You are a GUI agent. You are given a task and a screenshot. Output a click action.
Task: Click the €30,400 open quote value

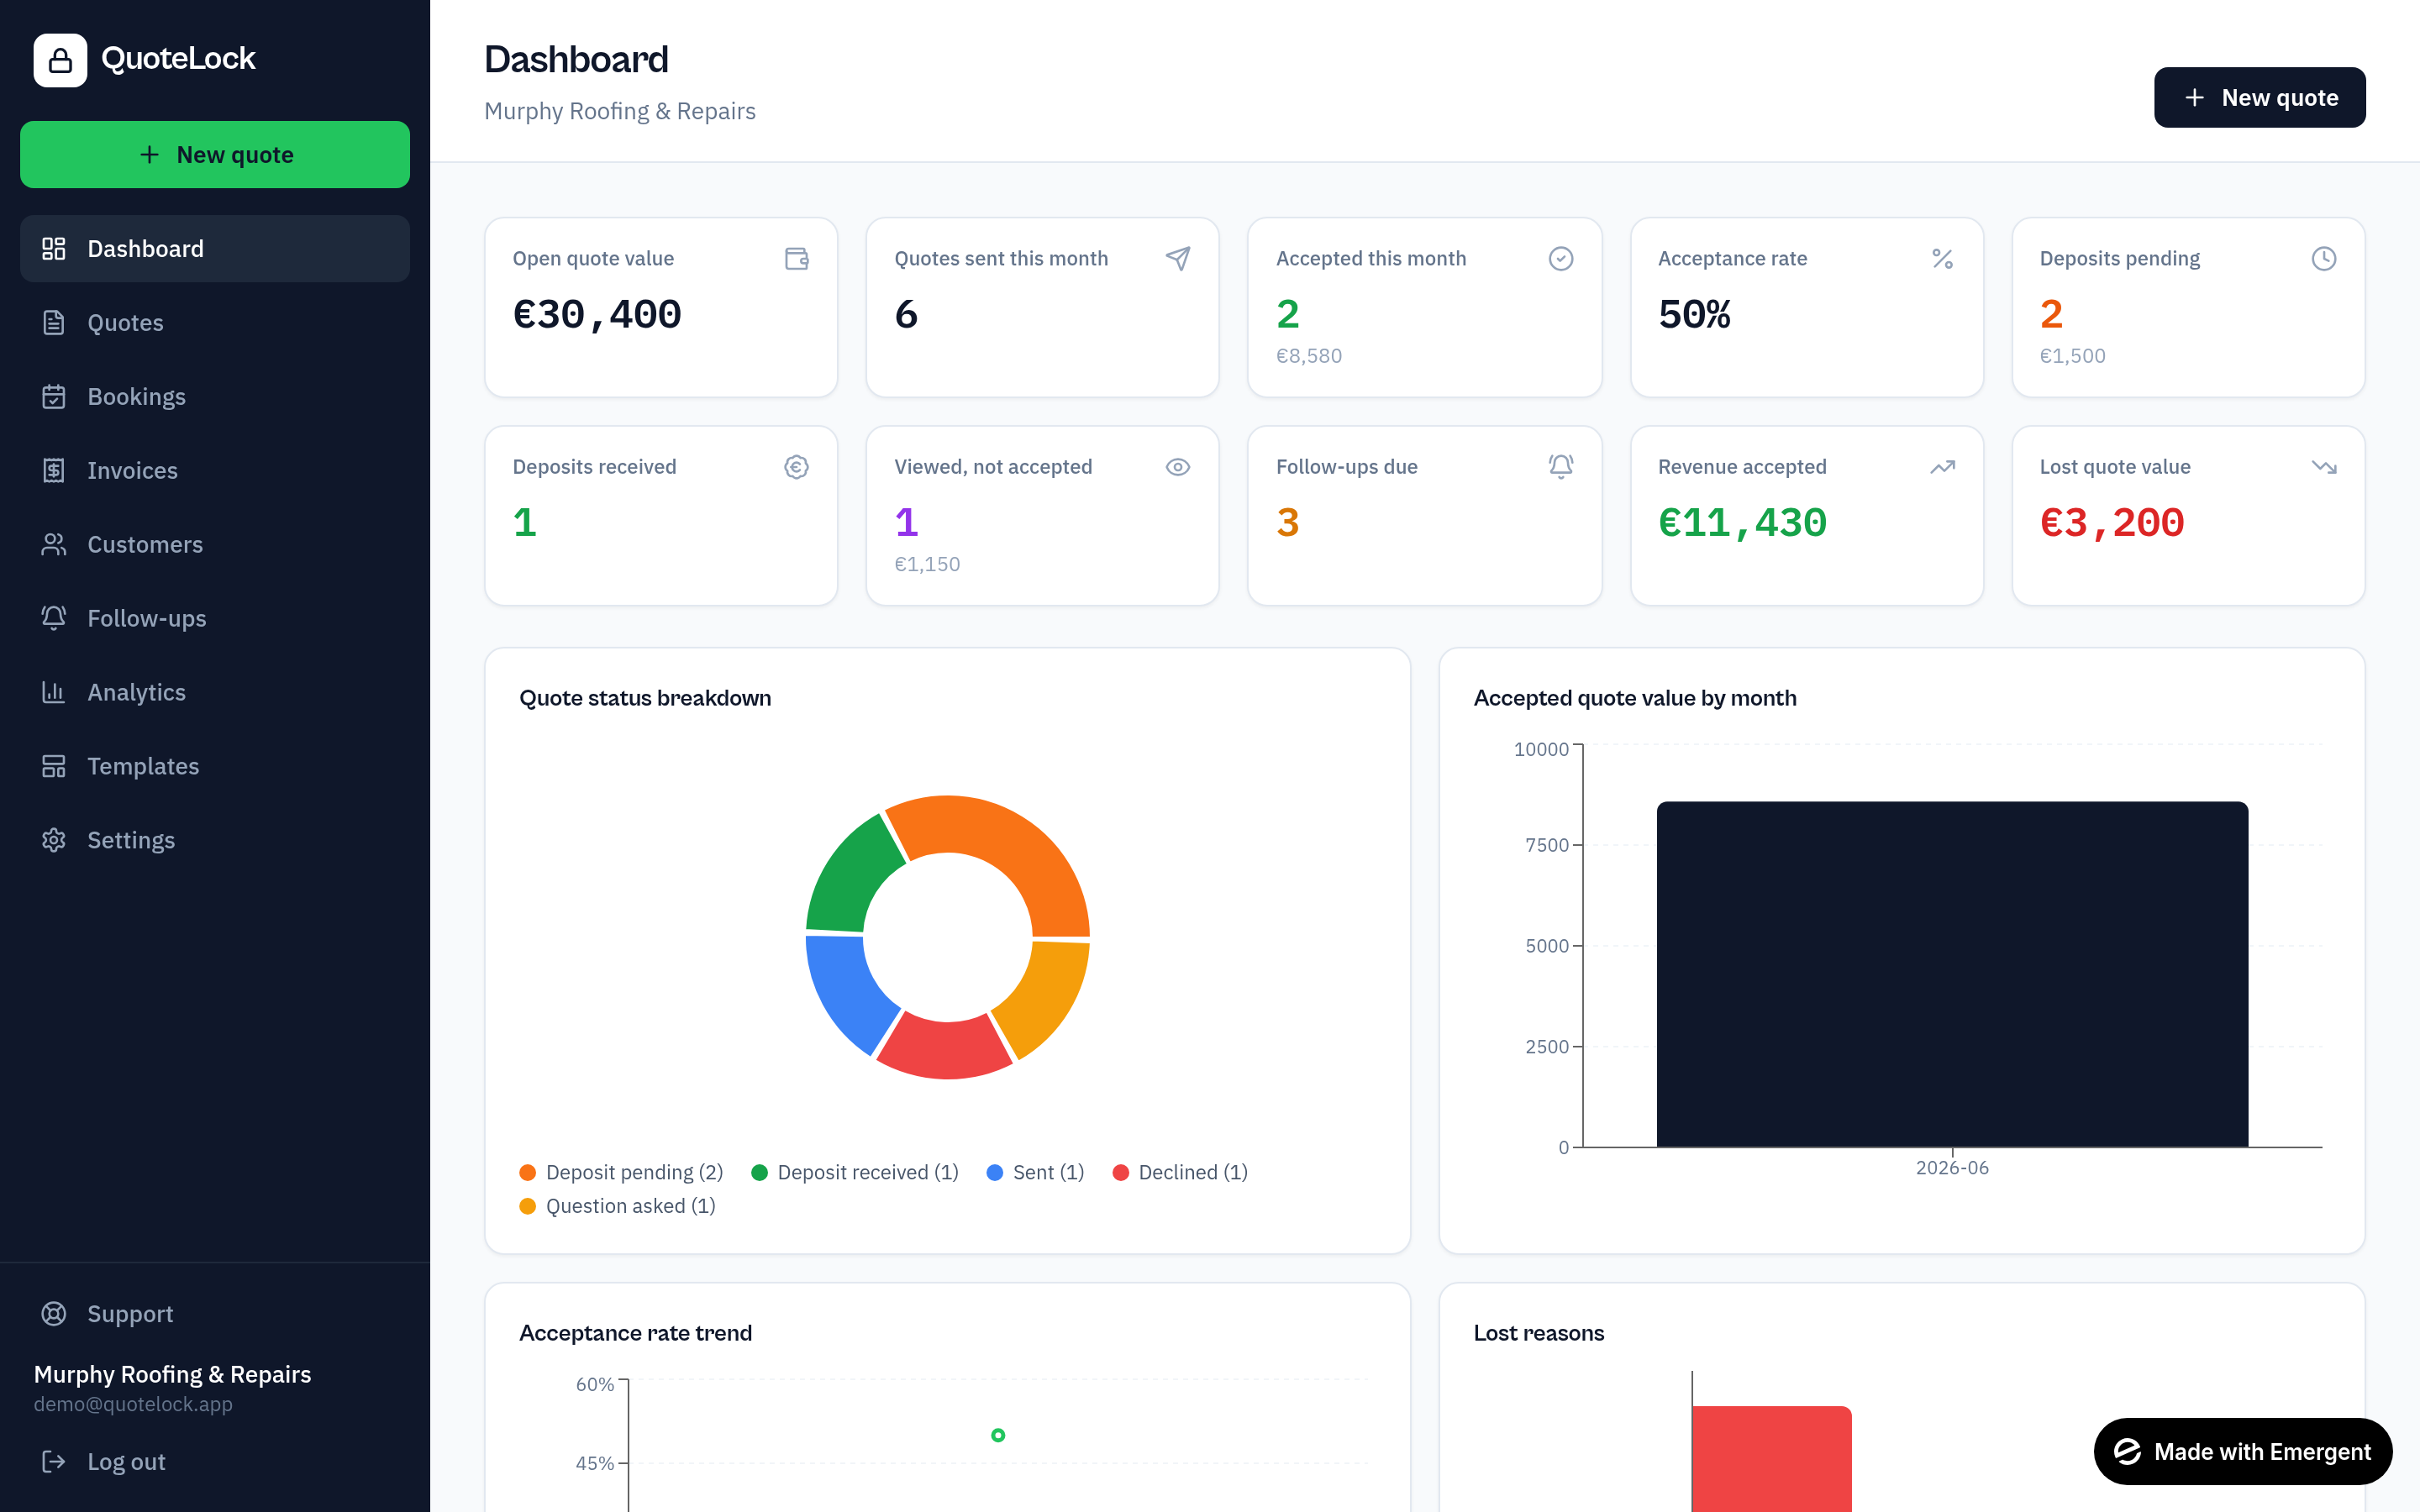pos(597,315)
